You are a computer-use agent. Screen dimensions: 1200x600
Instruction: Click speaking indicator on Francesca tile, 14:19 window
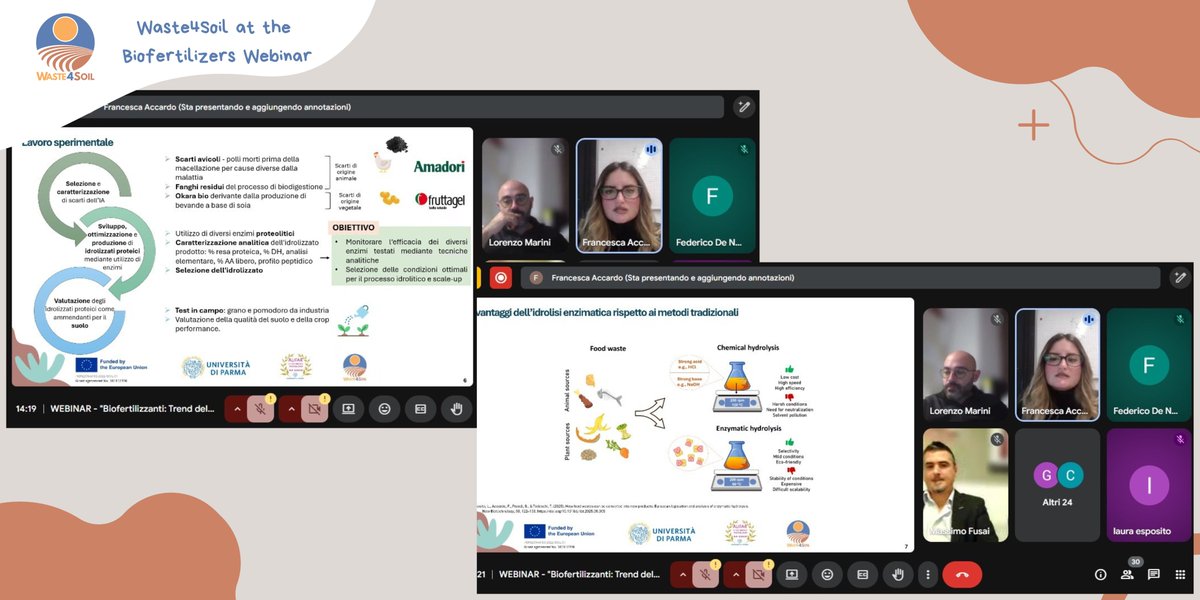651,149
